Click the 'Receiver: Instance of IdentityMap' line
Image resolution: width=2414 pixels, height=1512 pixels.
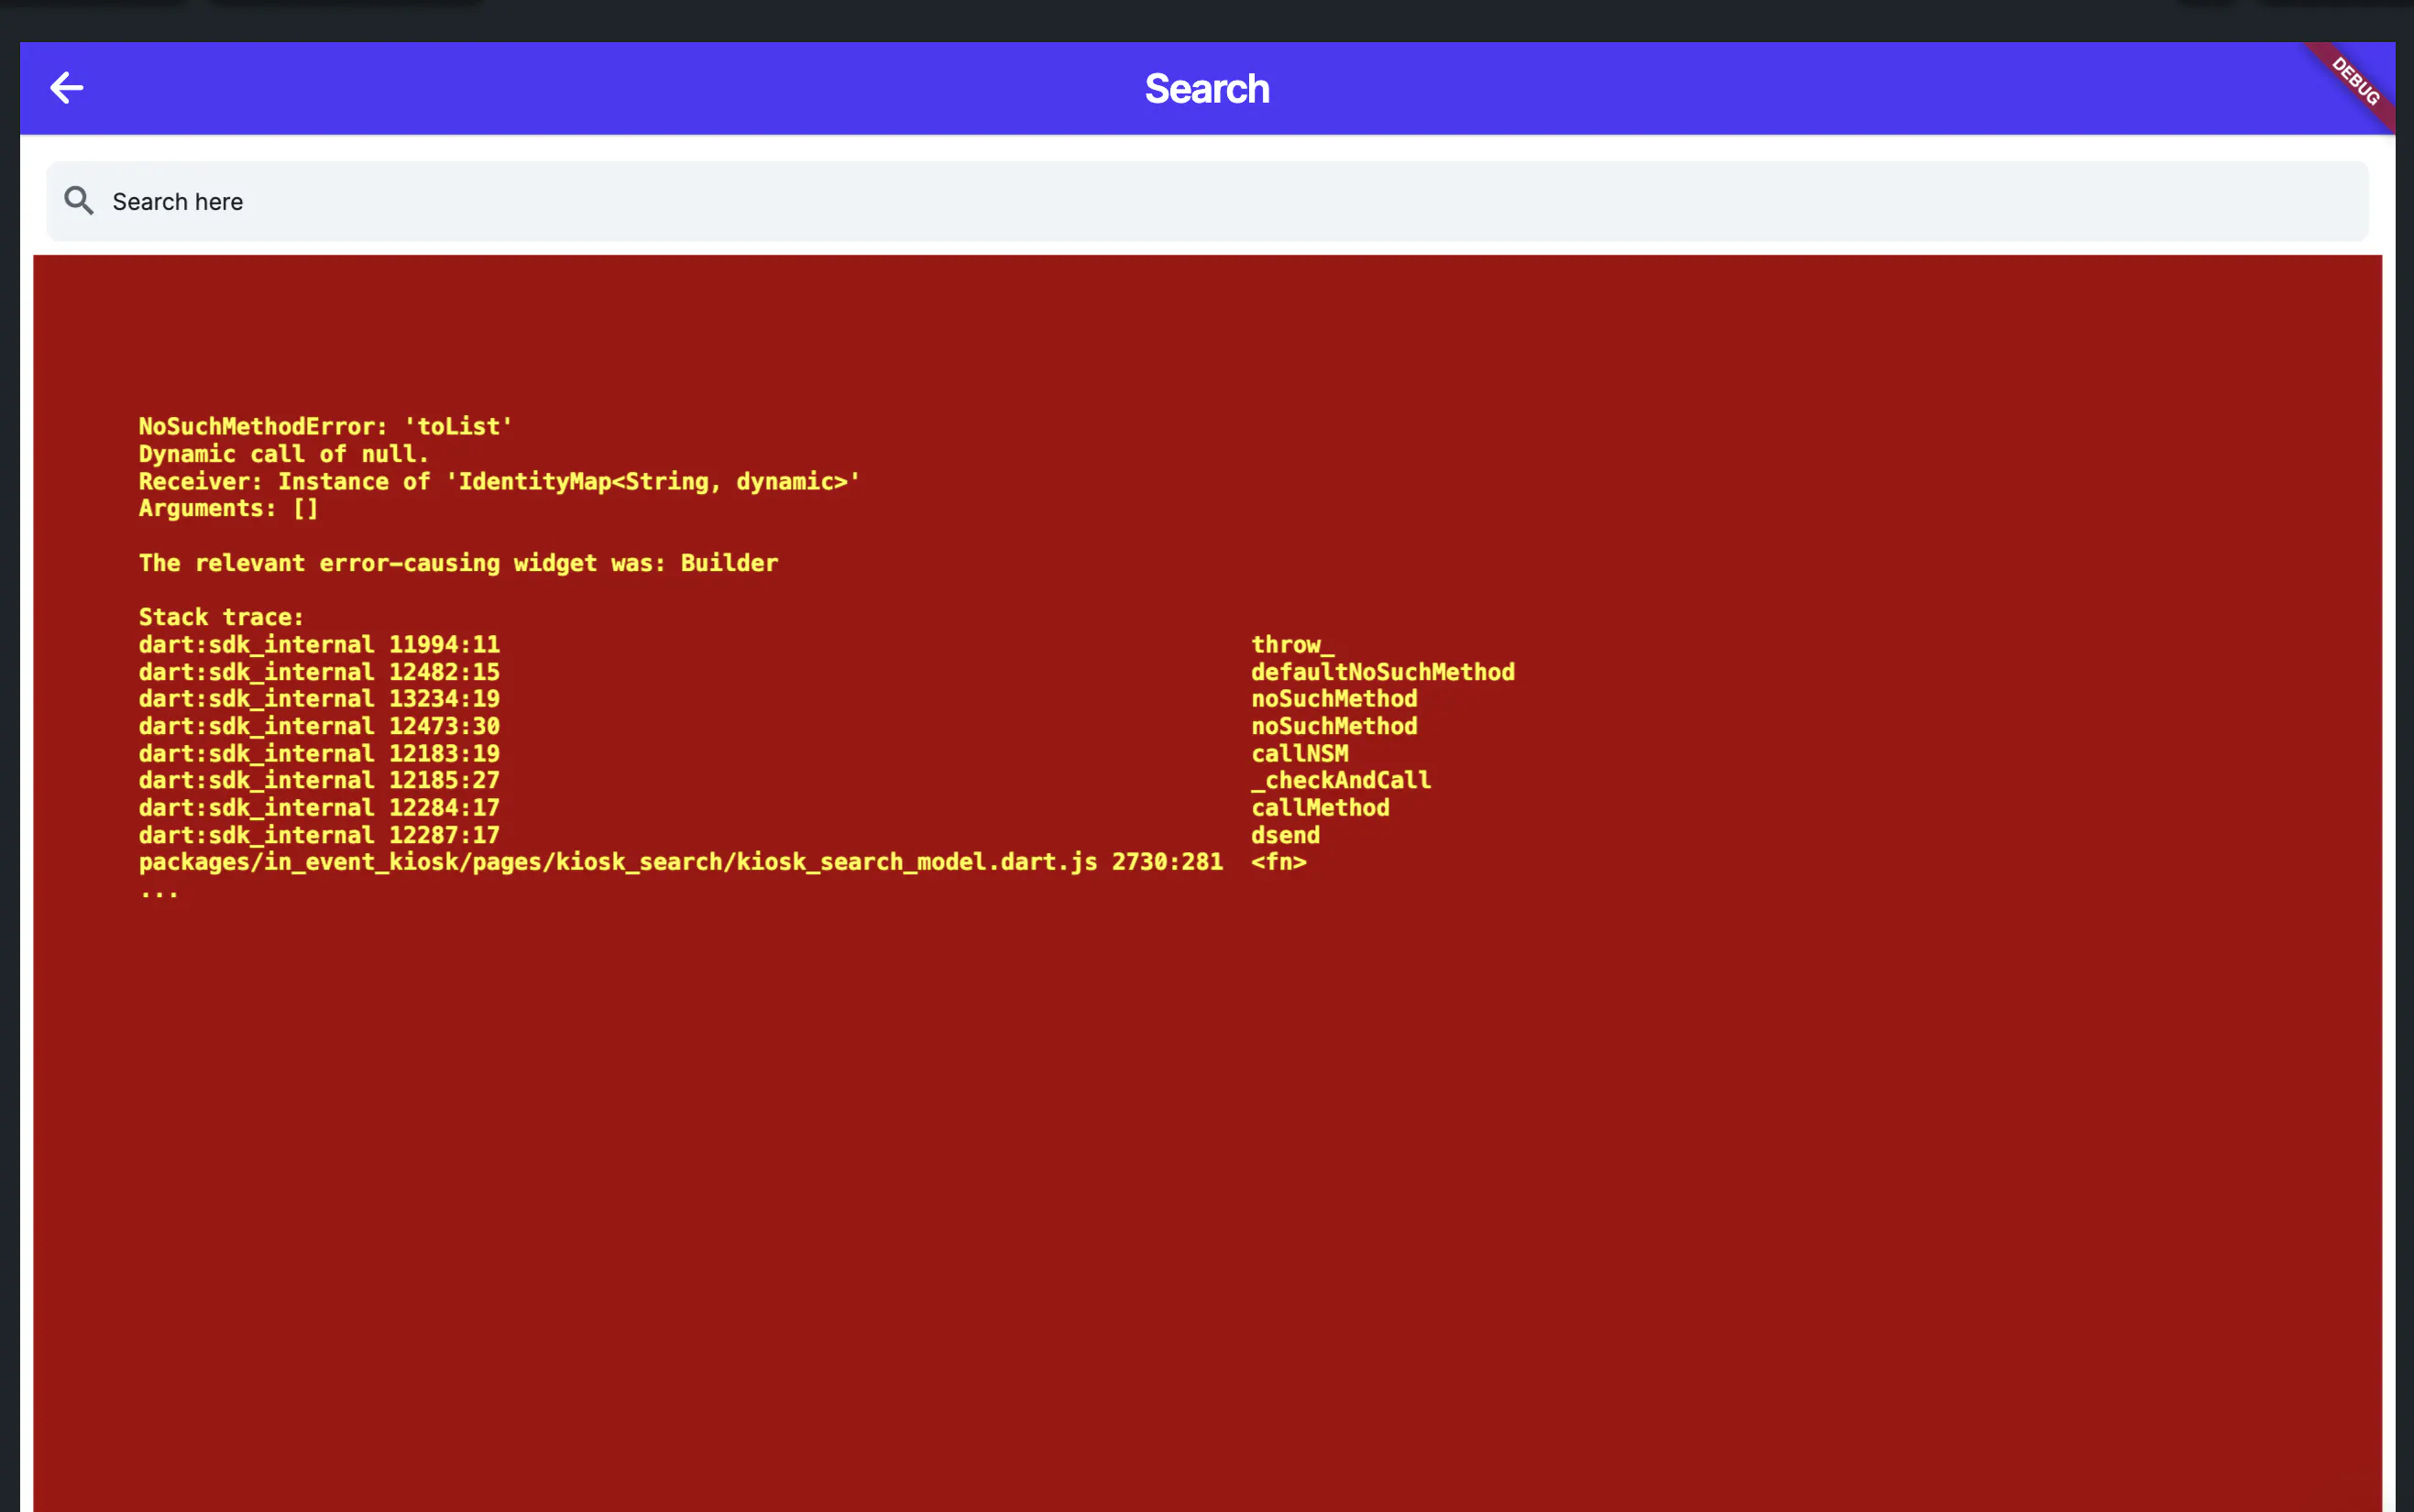[498, 481]
